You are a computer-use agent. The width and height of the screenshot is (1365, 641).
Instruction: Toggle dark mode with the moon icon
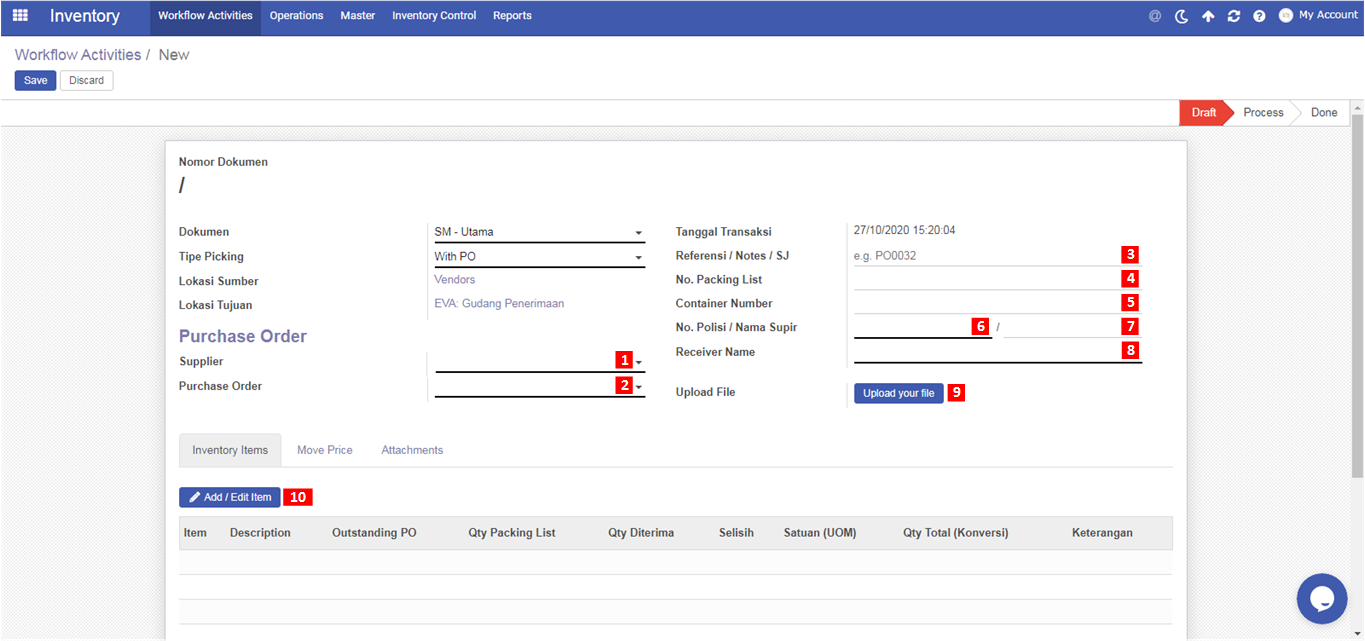1181,16
